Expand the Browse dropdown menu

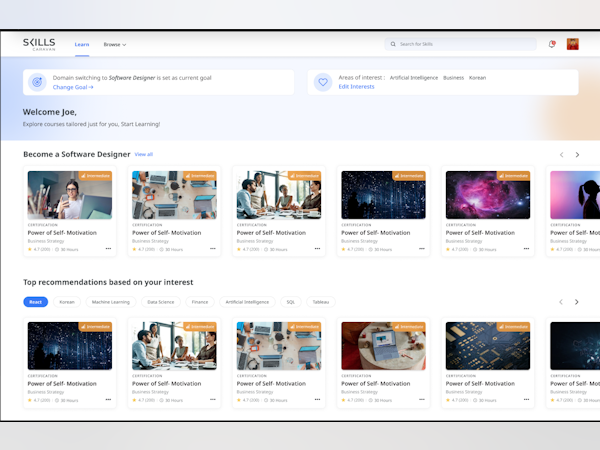(115, 44)
